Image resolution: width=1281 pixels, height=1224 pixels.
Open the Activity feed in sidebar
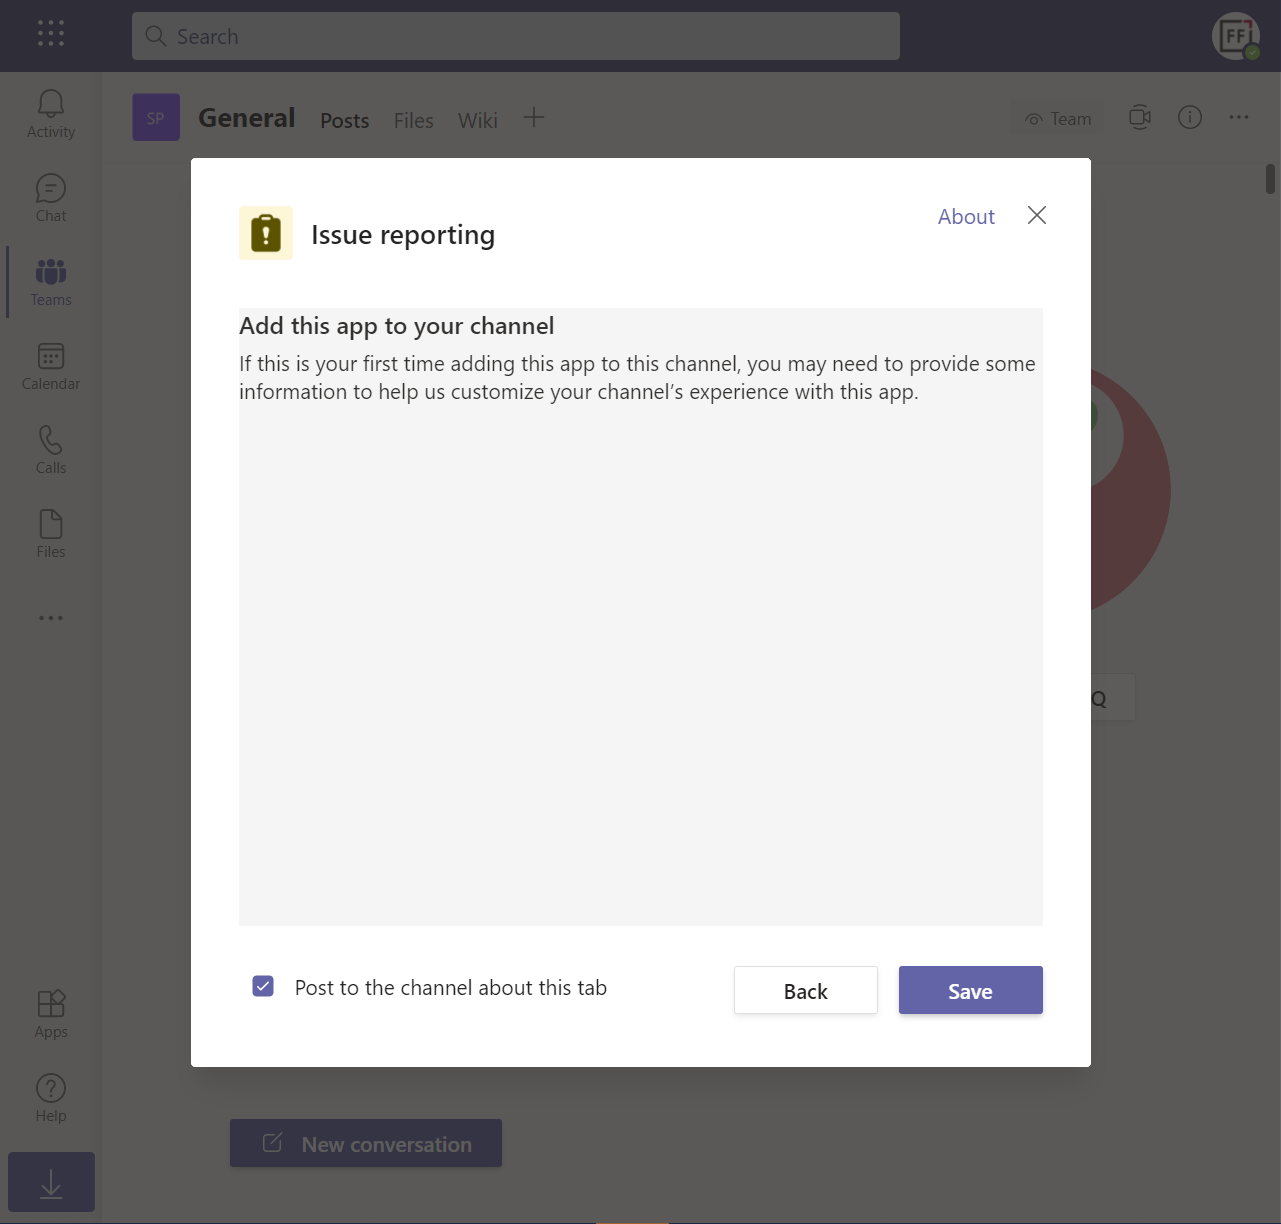51,114
